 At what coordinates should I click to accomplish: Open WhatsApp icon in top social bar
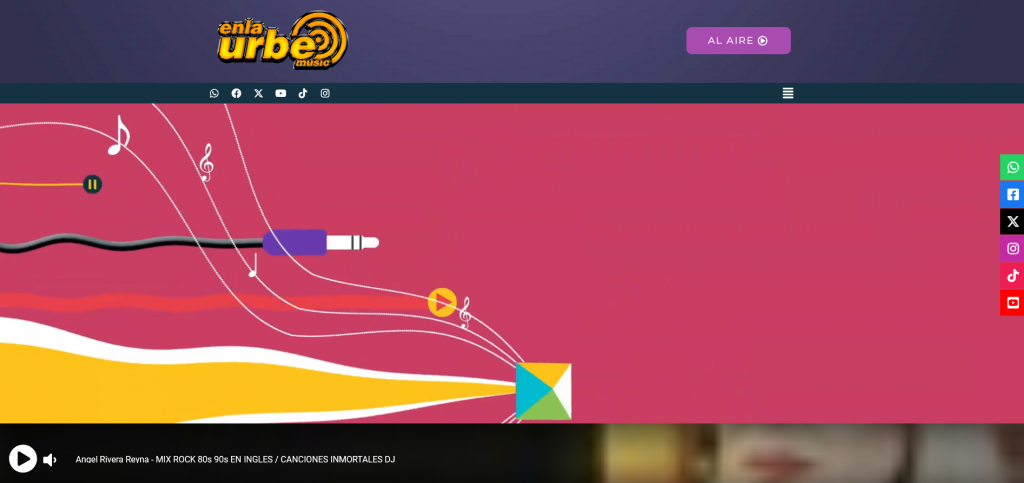click(214, 93)
